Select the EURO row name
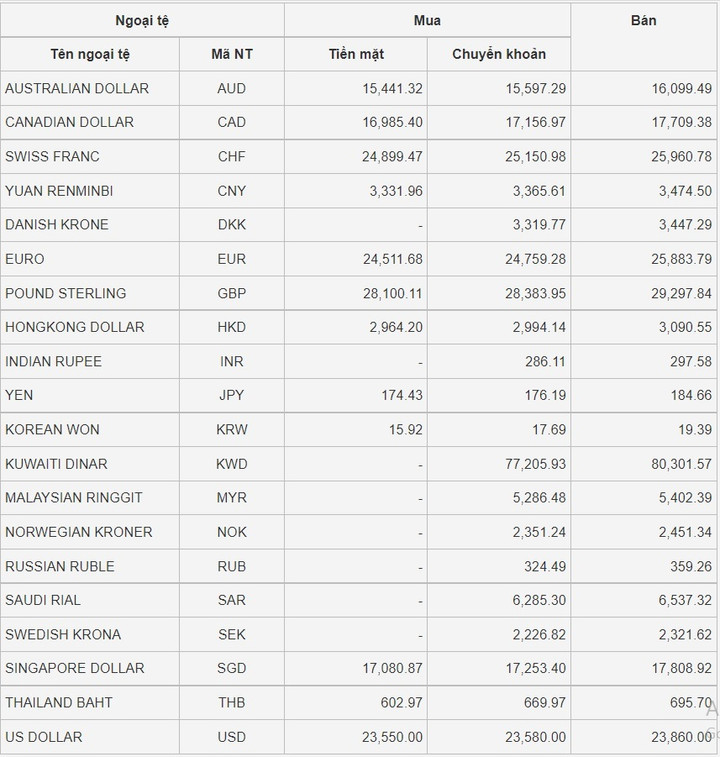 (x=25, y=259)
